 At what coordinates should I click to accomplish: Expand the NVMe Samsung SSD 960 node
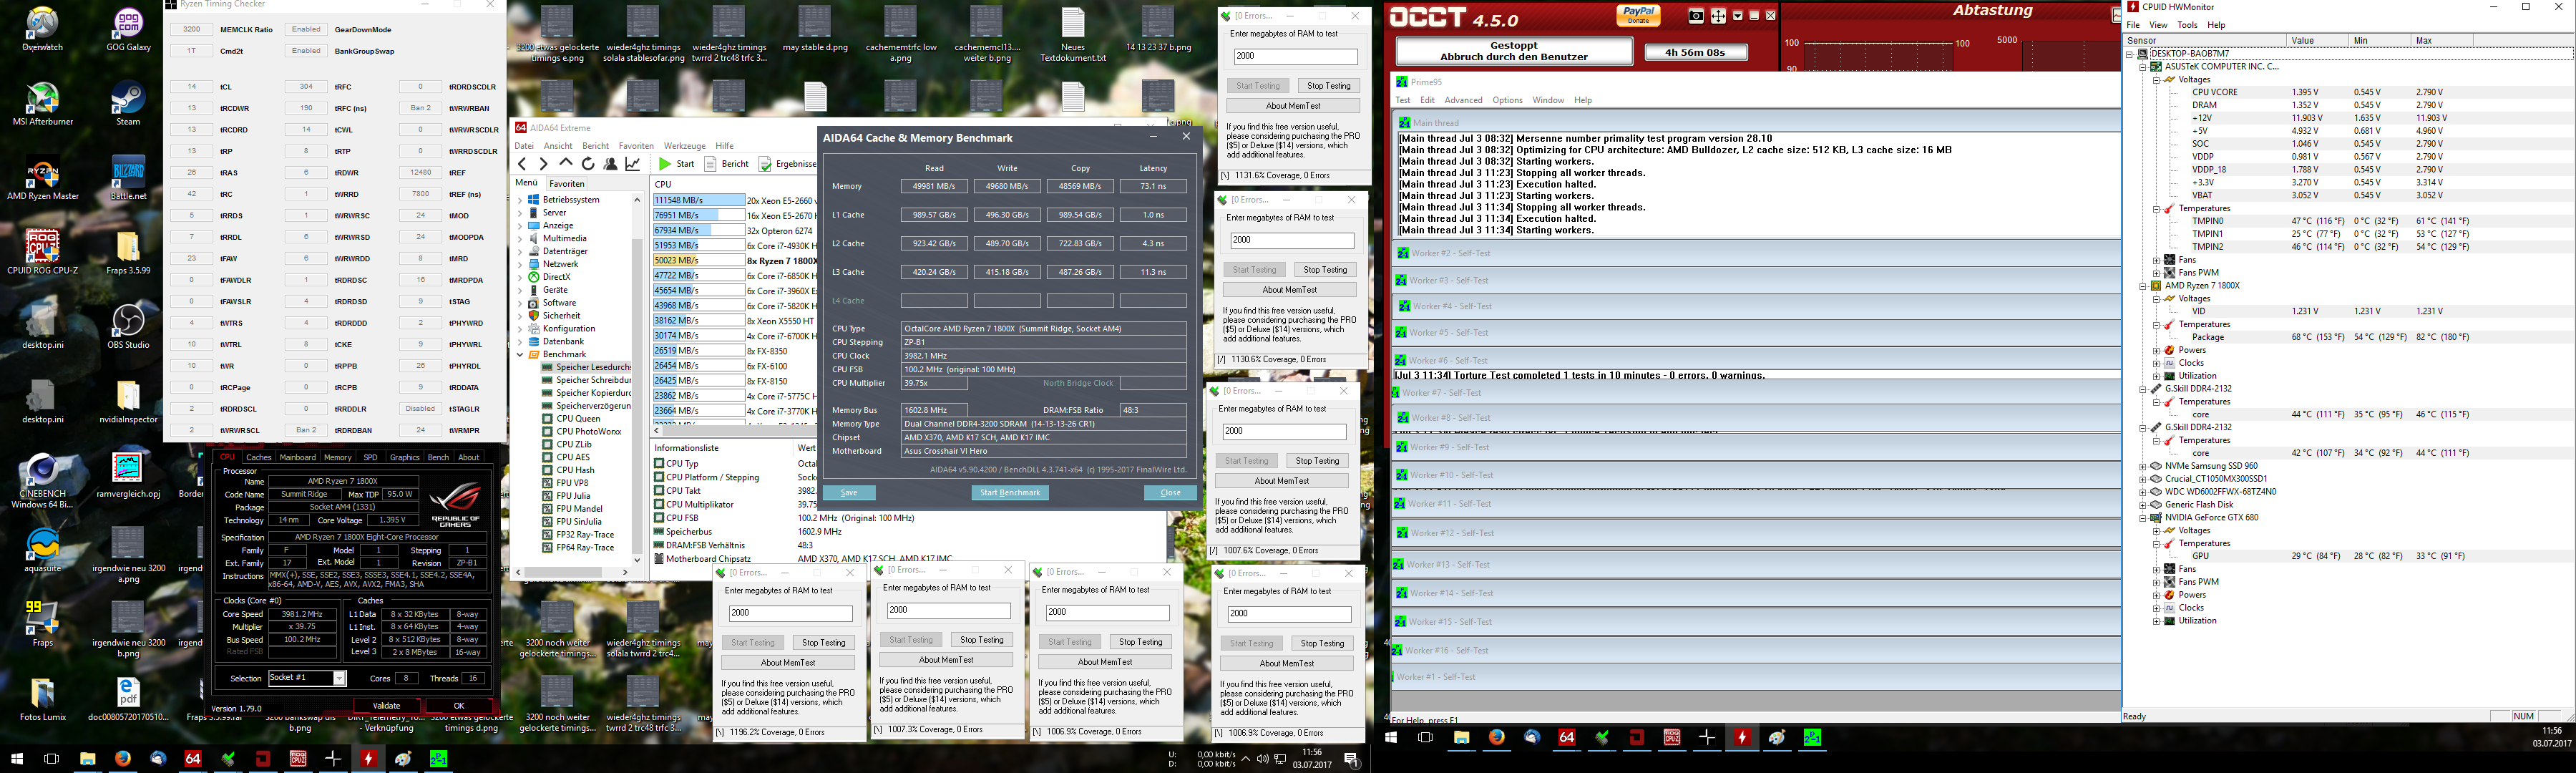pos(2142,466)
